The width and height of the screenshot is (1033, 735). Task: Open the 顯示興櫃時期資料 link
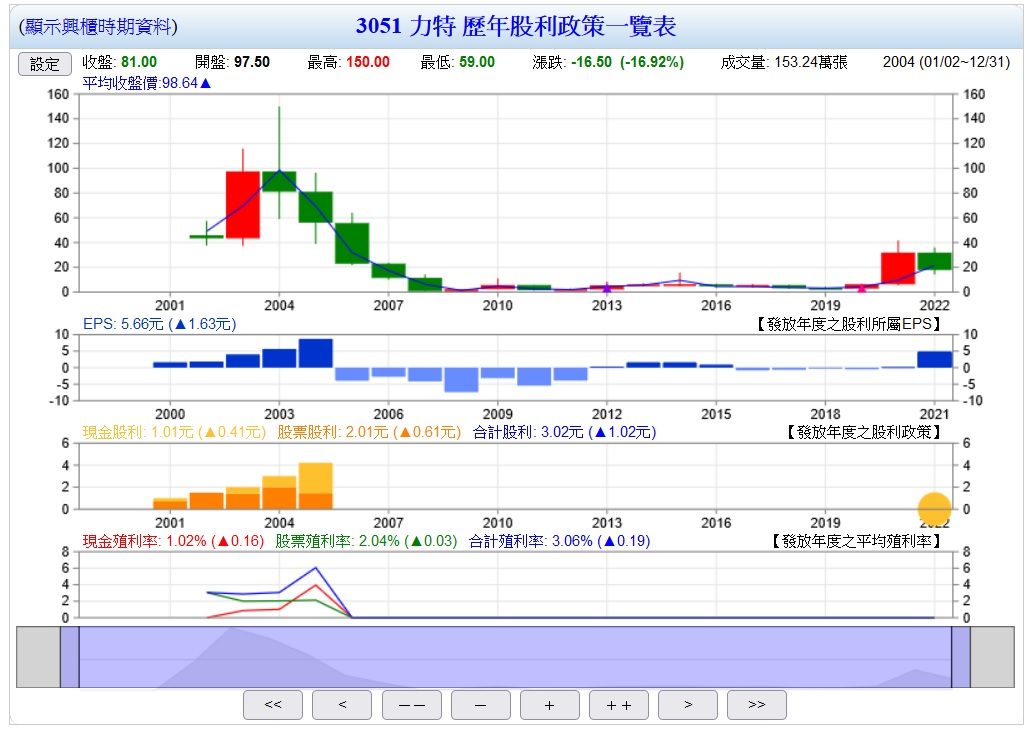tap(98, 27)
